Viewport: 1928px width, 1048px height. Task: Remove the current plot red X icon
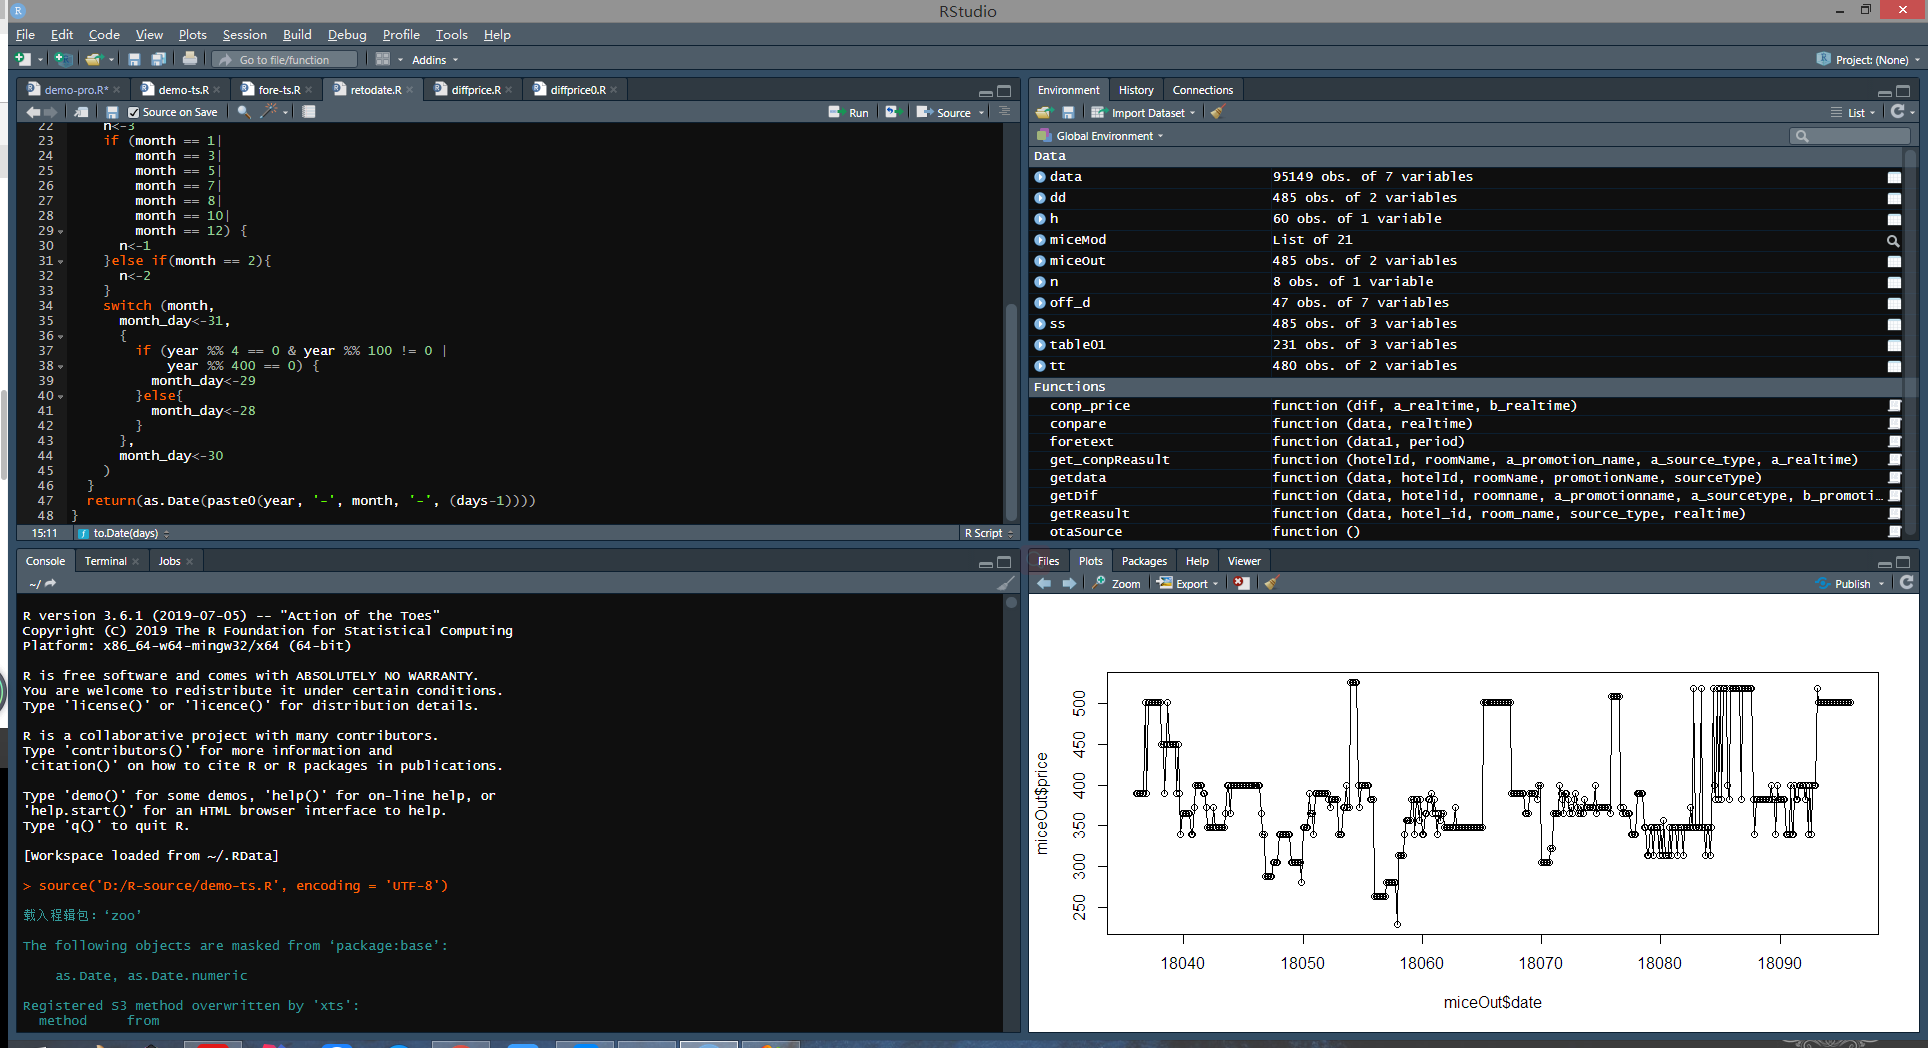(1241, 584)
